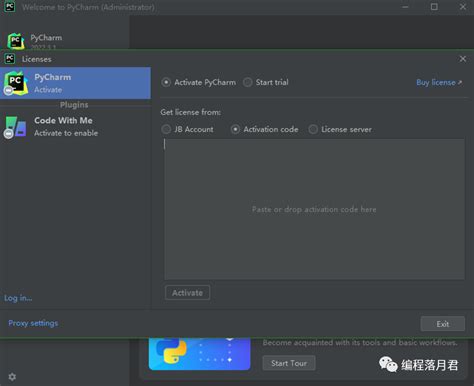This screenshot has width=474, height=386.
Task: Select PyCharm item in Licenses list
Action: 75,83
